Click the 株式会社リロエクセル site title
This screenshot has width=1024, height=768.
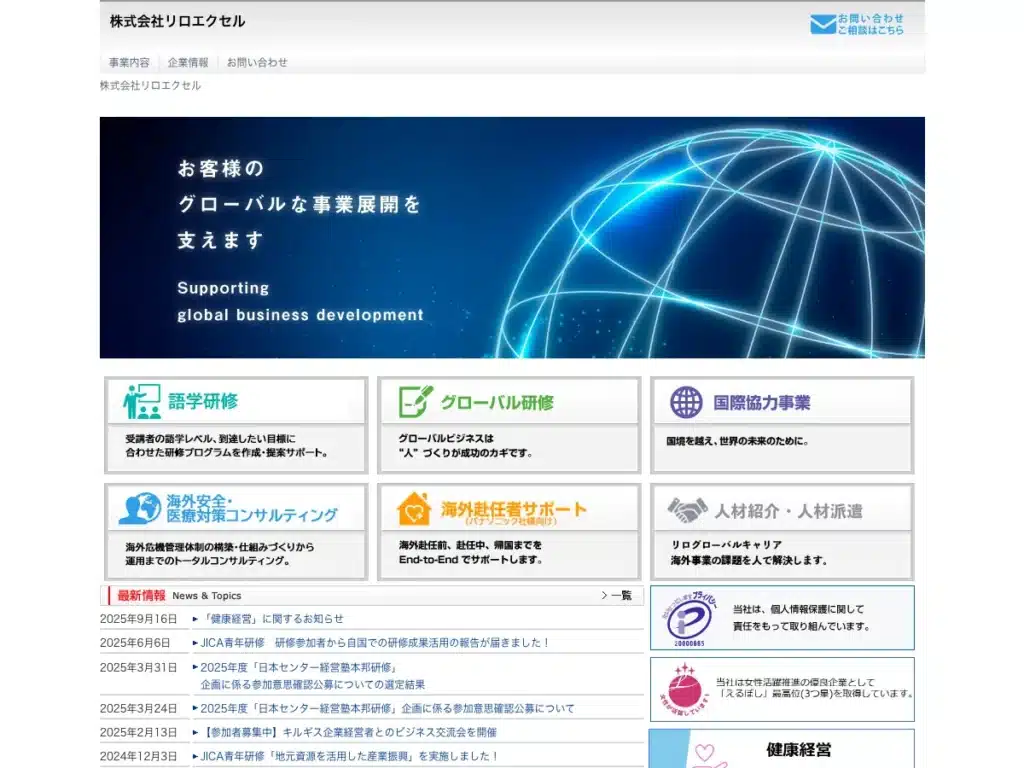[x=178, y=22]
